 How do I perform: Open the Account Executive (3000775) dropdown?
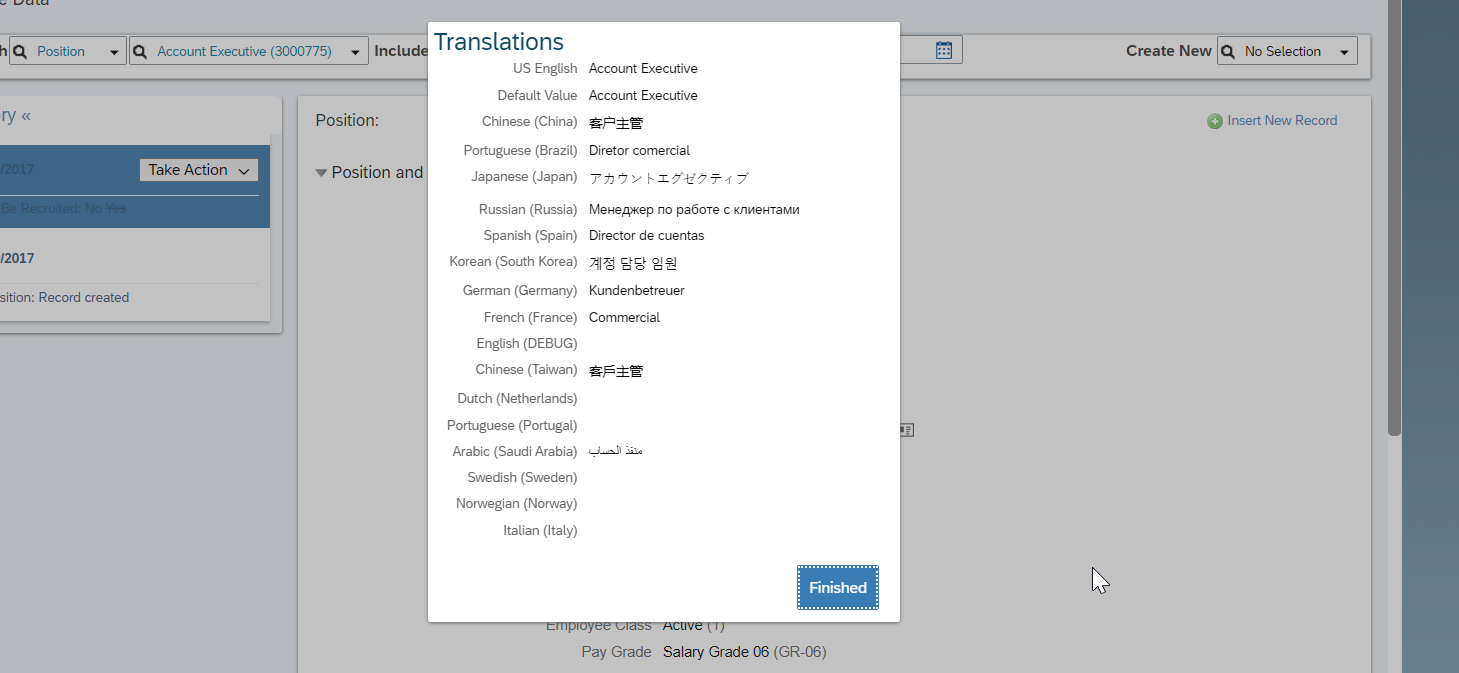[x=249, y=51]
